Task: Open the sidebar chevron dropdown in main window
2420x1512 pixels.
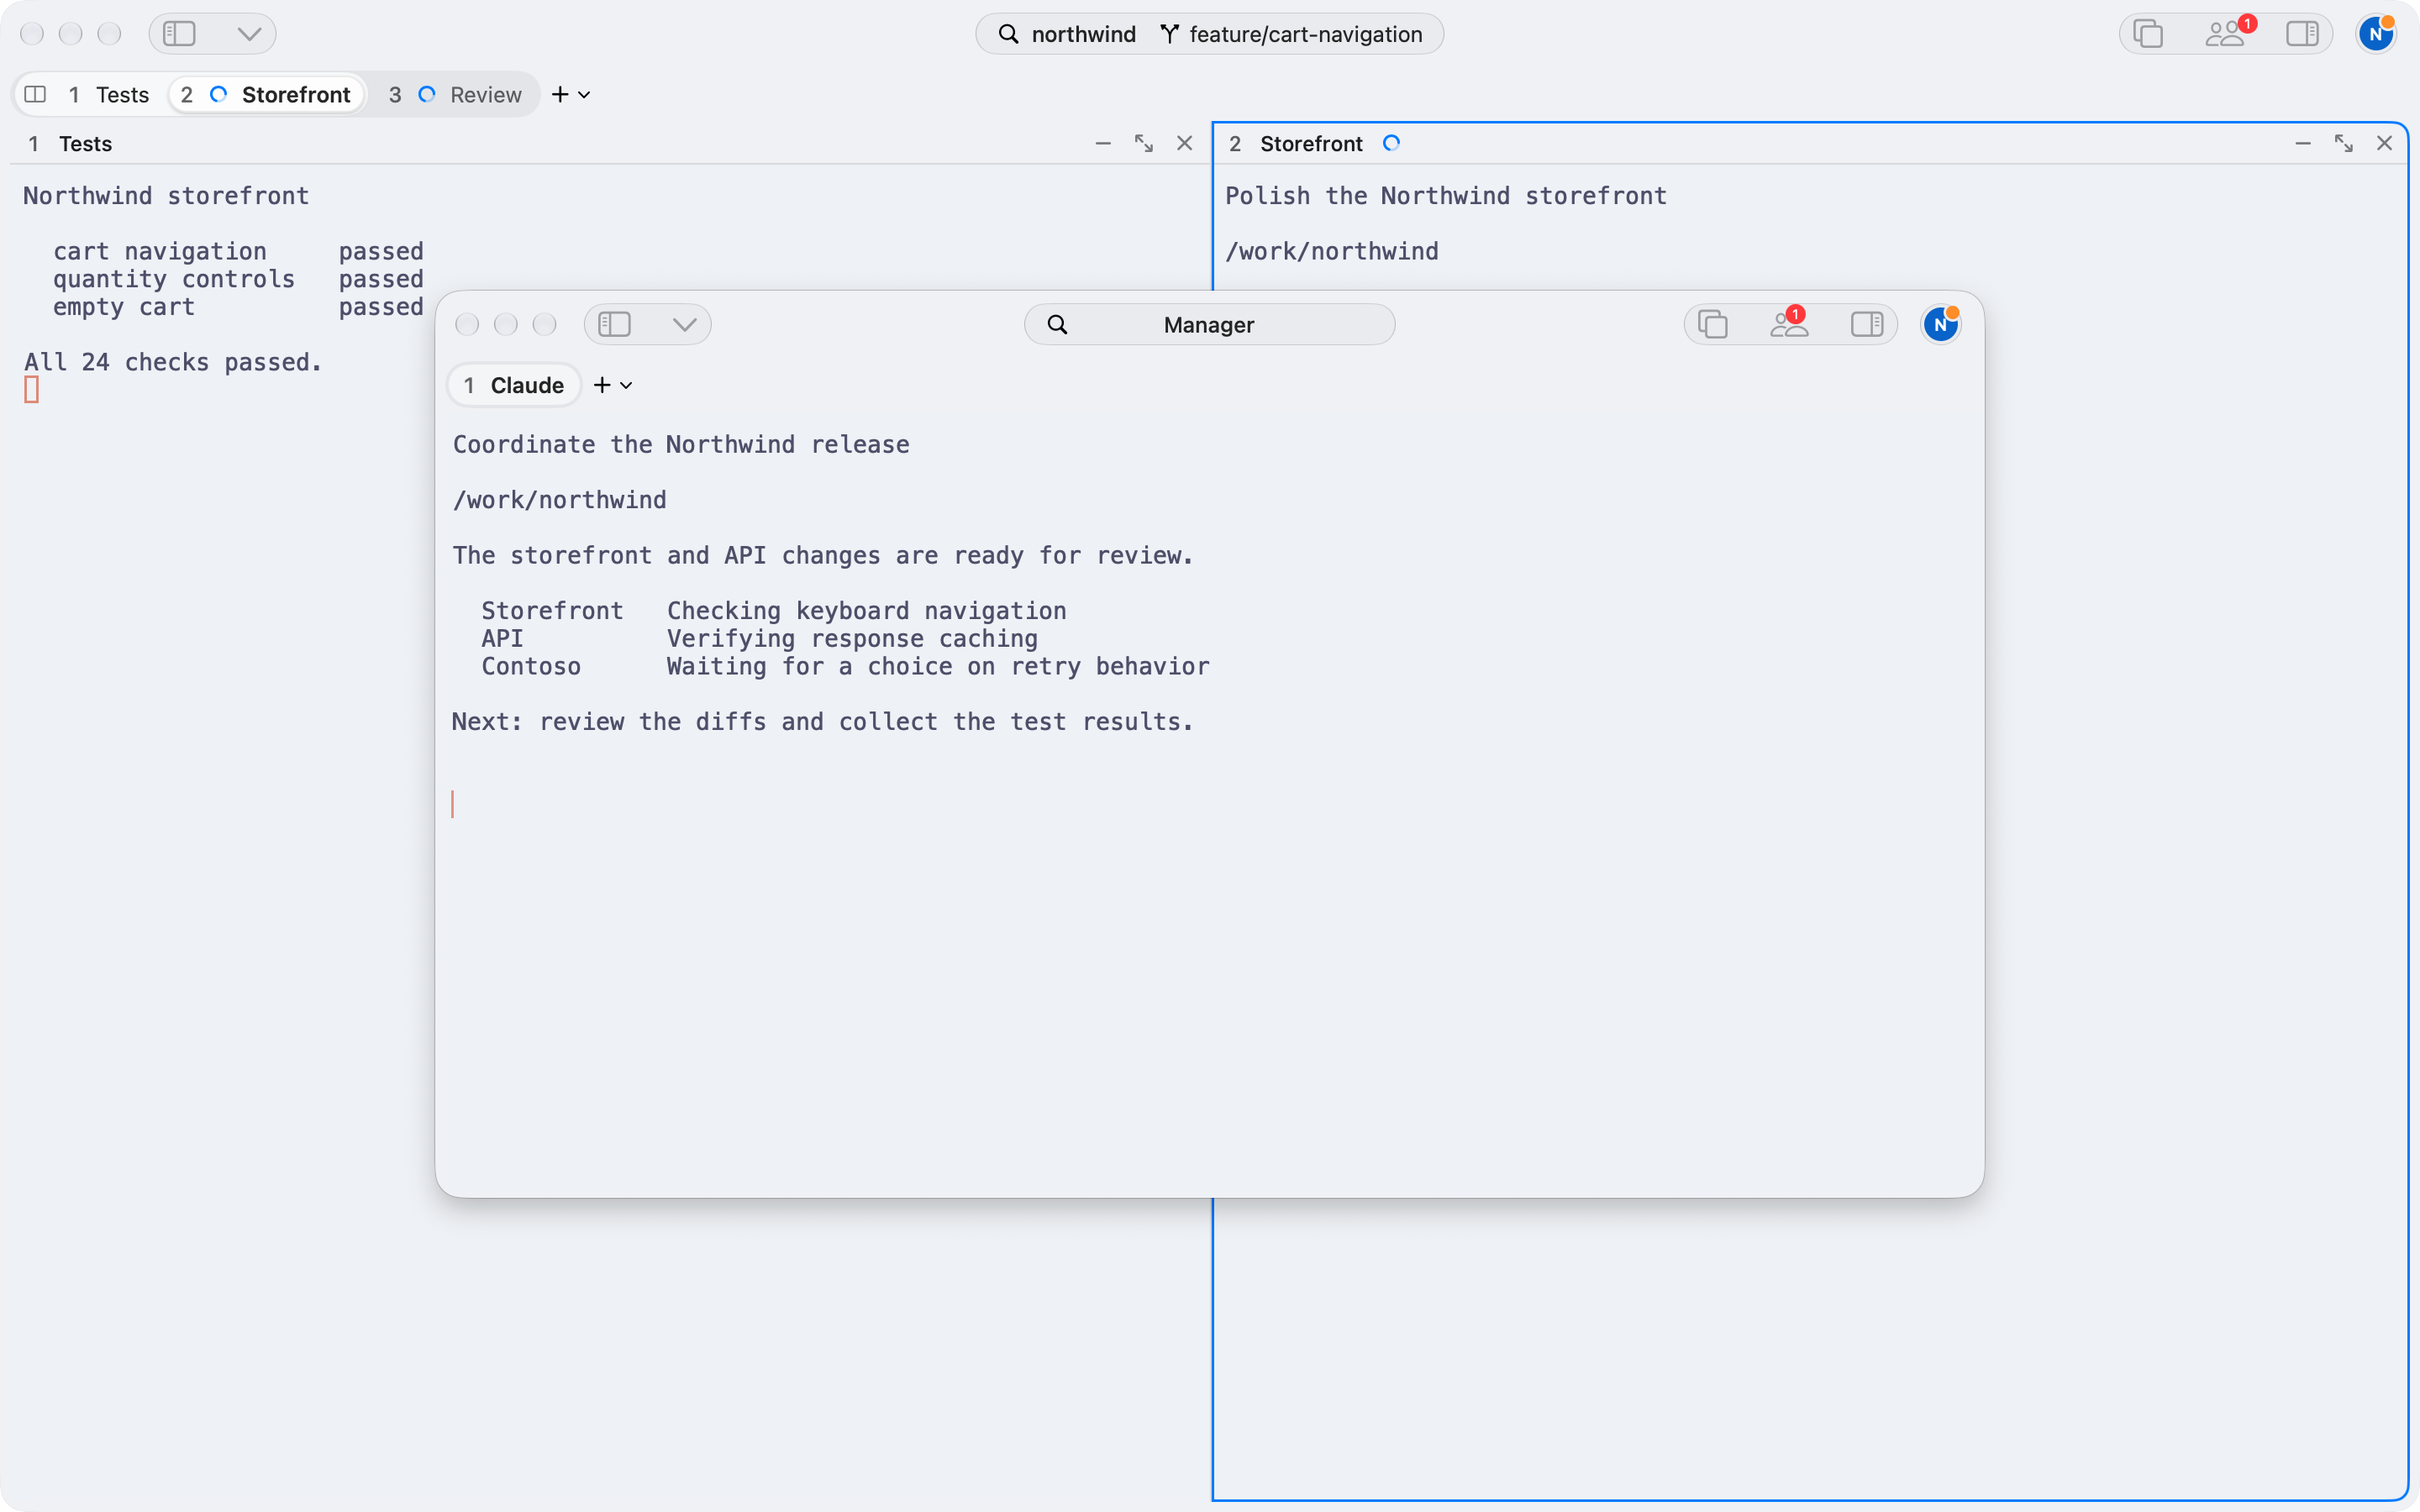Action: tap(249, 34)
